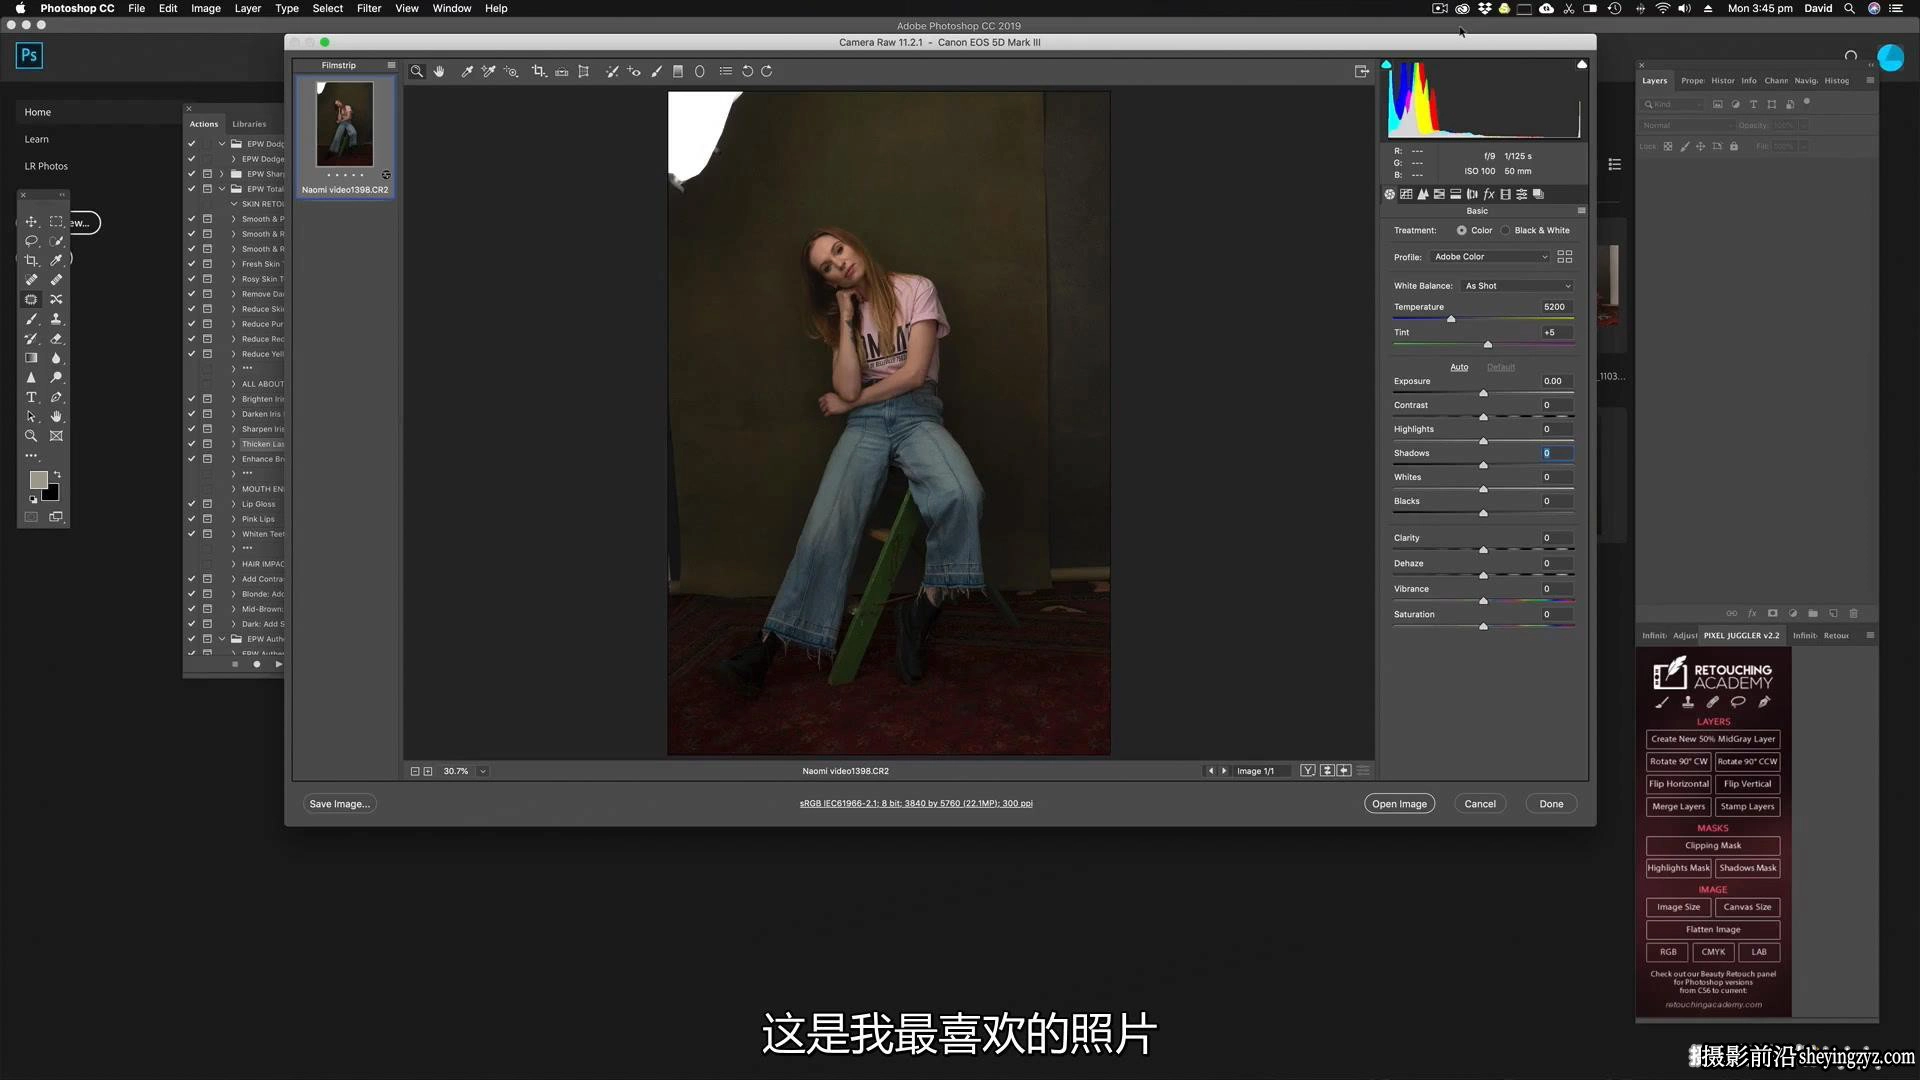The image size is (1920, 1080).
Task: Click Cancel in Camera Raw dialog
Action: point(1480,804)
